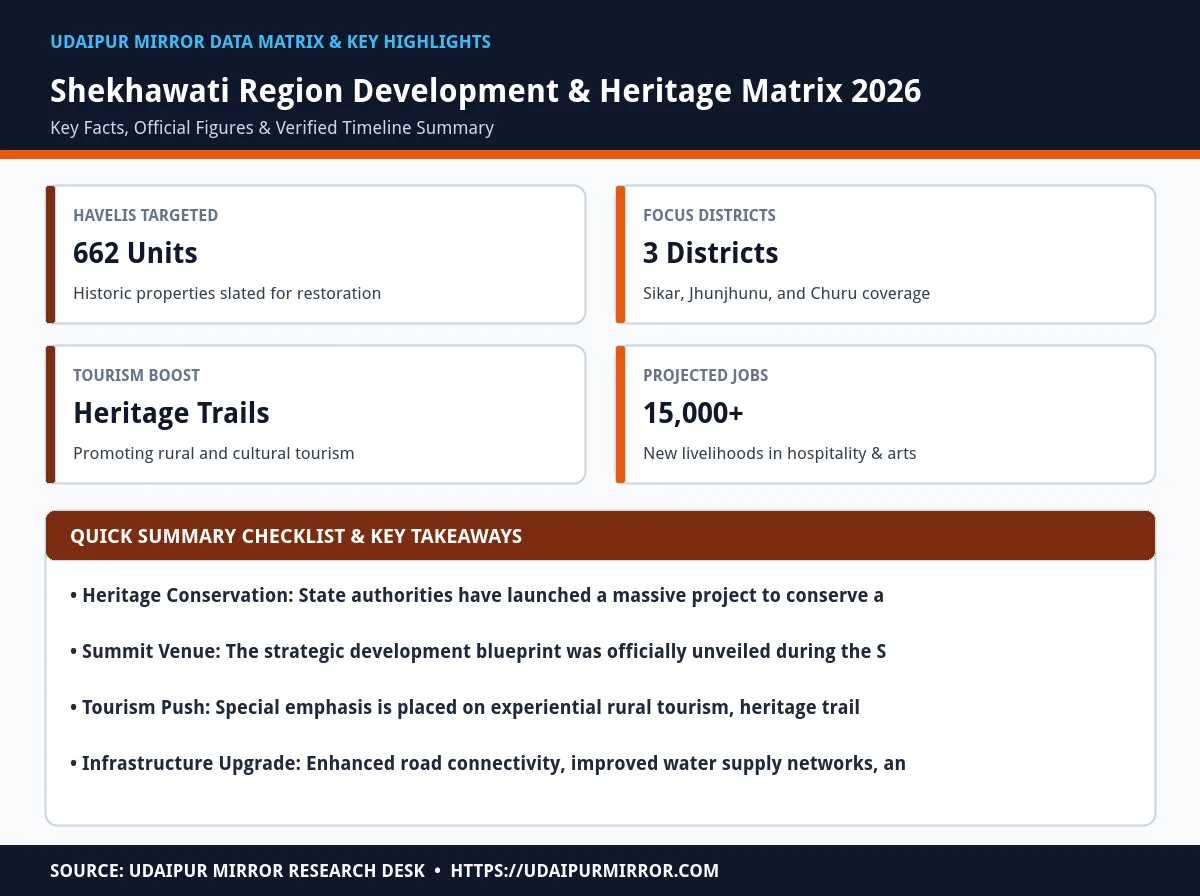Click the 'PROJECTED JOBS' label
Image resolution: width=1200 pixels, height=896 pixels.
click(x=705, y=375)
